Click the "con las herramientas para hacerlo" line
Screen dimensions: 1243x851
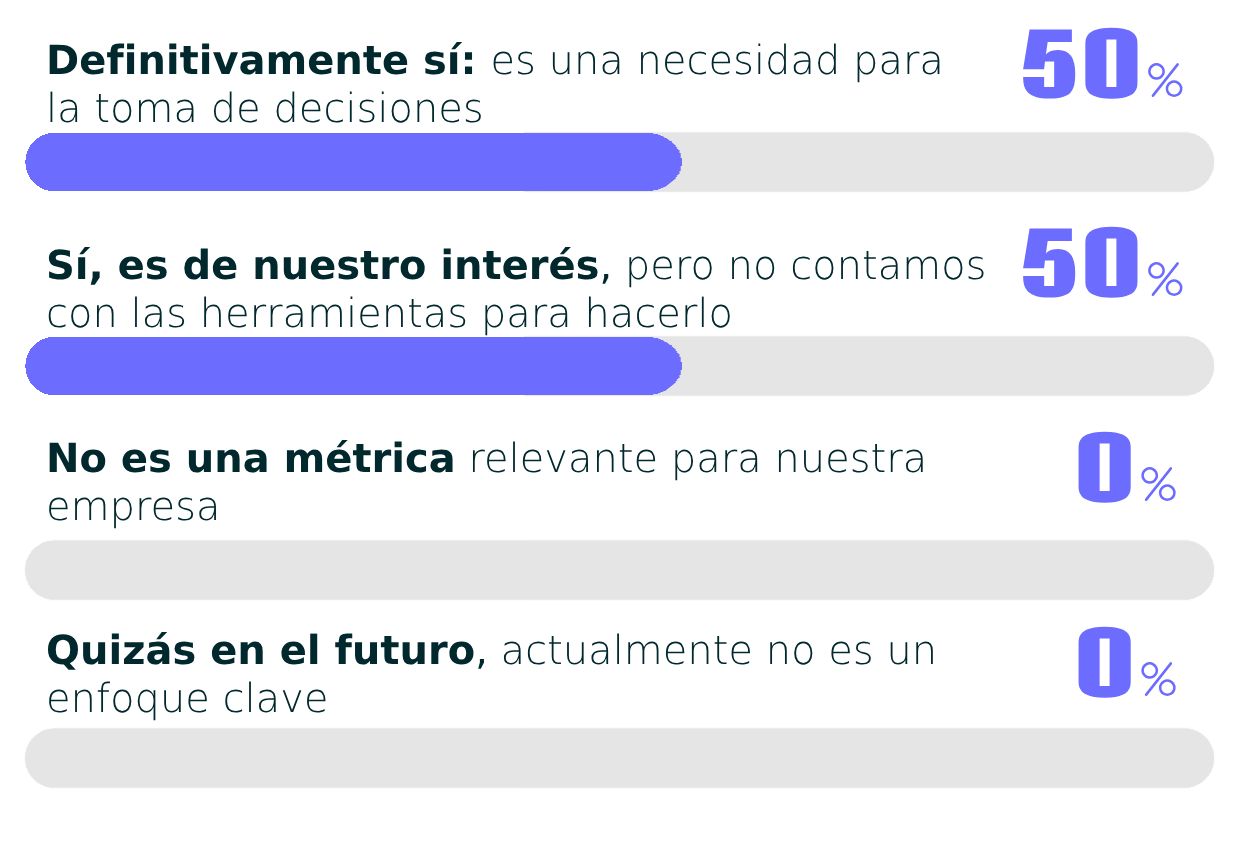click(x=389, y=314)
